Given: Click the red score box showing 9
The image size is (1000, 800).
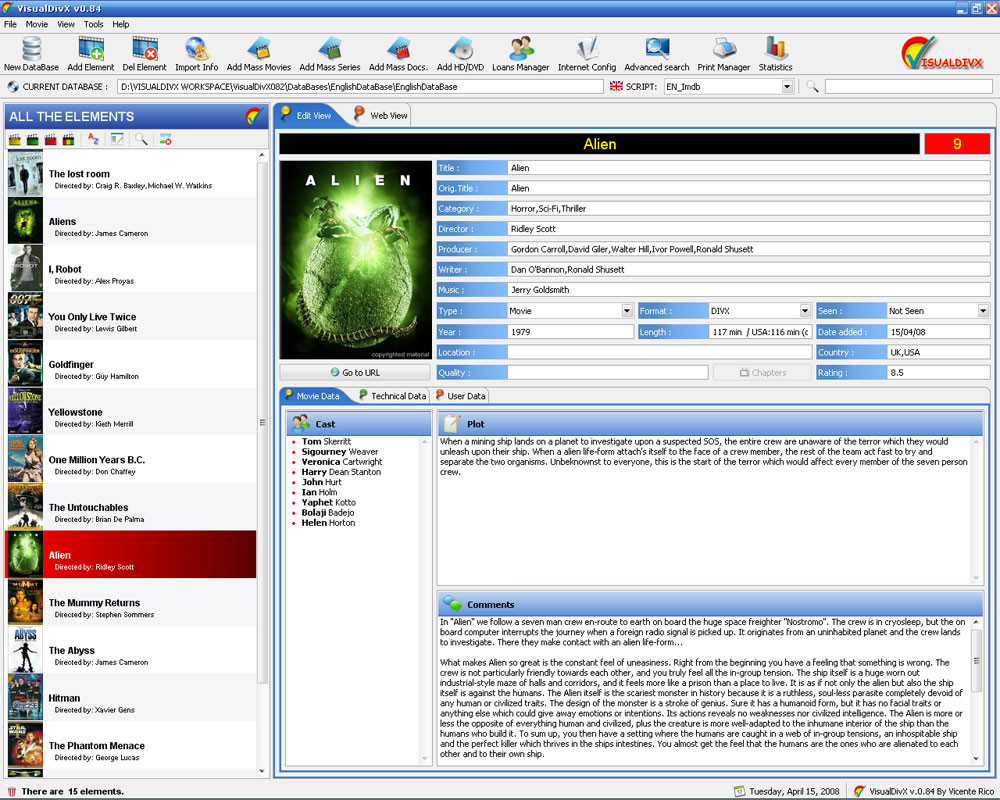Looking at the screenshot, I should (x=957, y=144).
